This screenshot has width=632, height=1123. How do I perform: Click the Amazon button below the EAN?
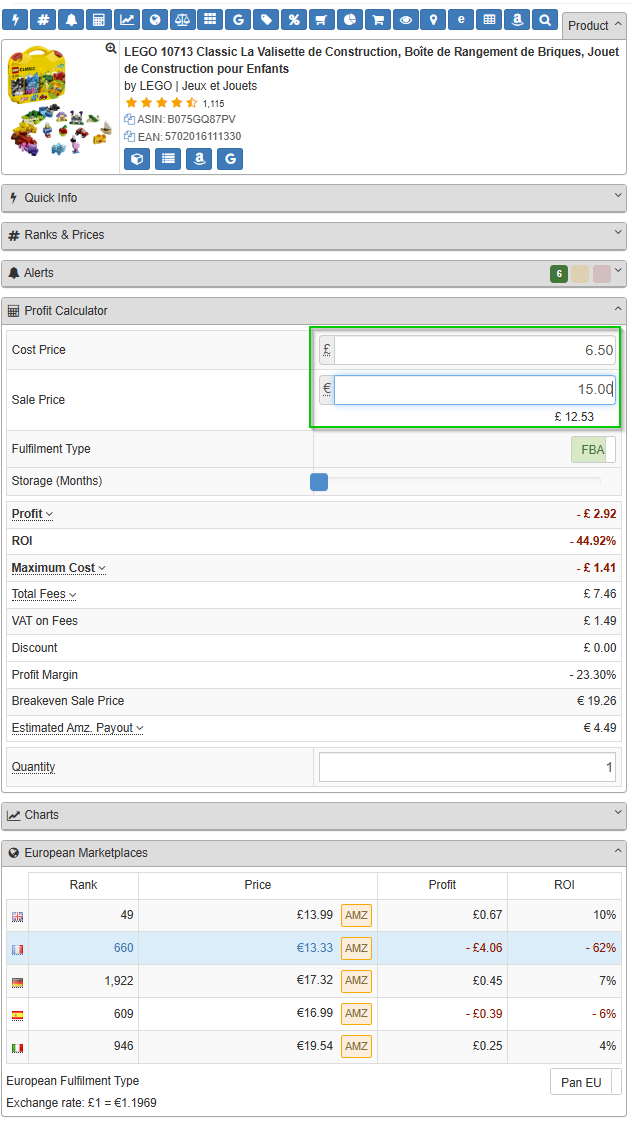coord(199,159)
